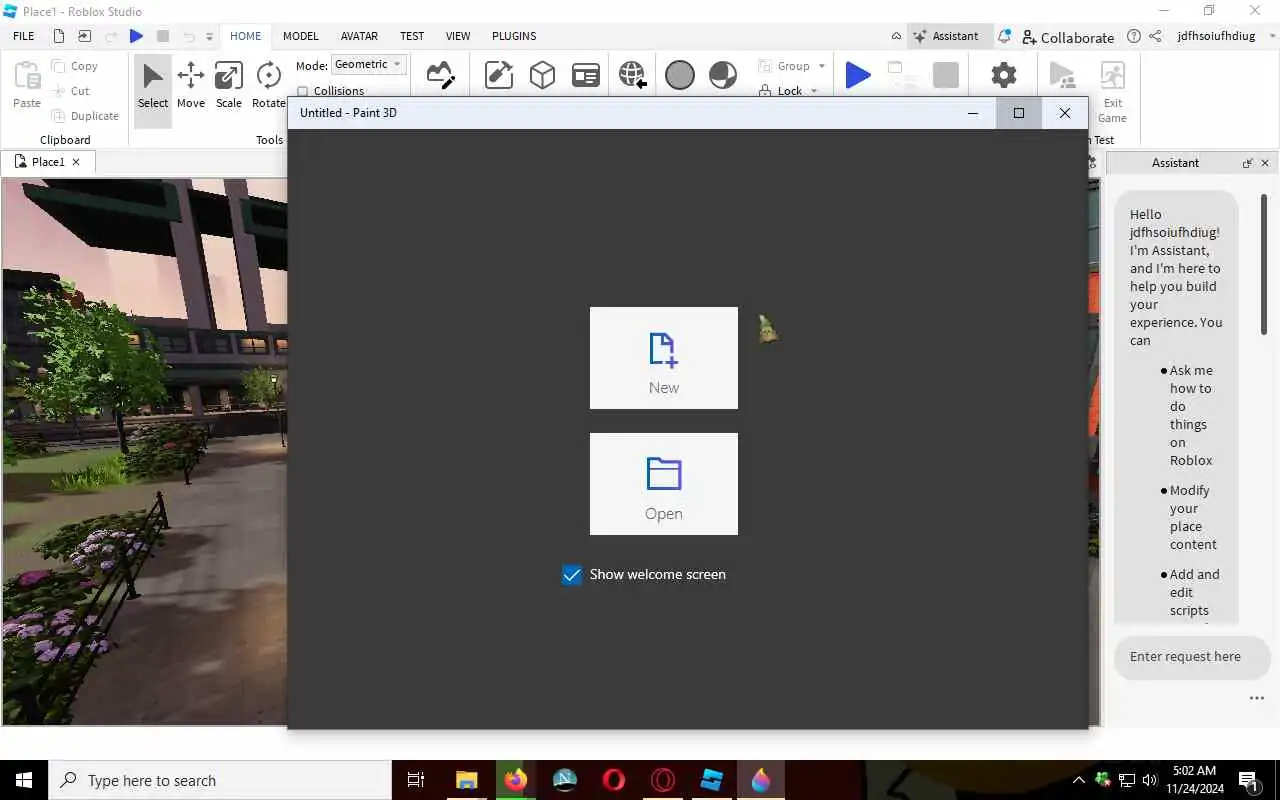
Task: Open File Explorer from the taskbar
Action: (467, 780)
